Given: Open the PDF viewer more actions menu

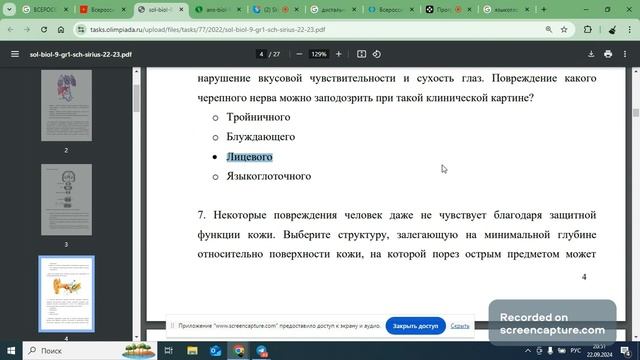Looking at the screenshot, I should click(625, 54).
